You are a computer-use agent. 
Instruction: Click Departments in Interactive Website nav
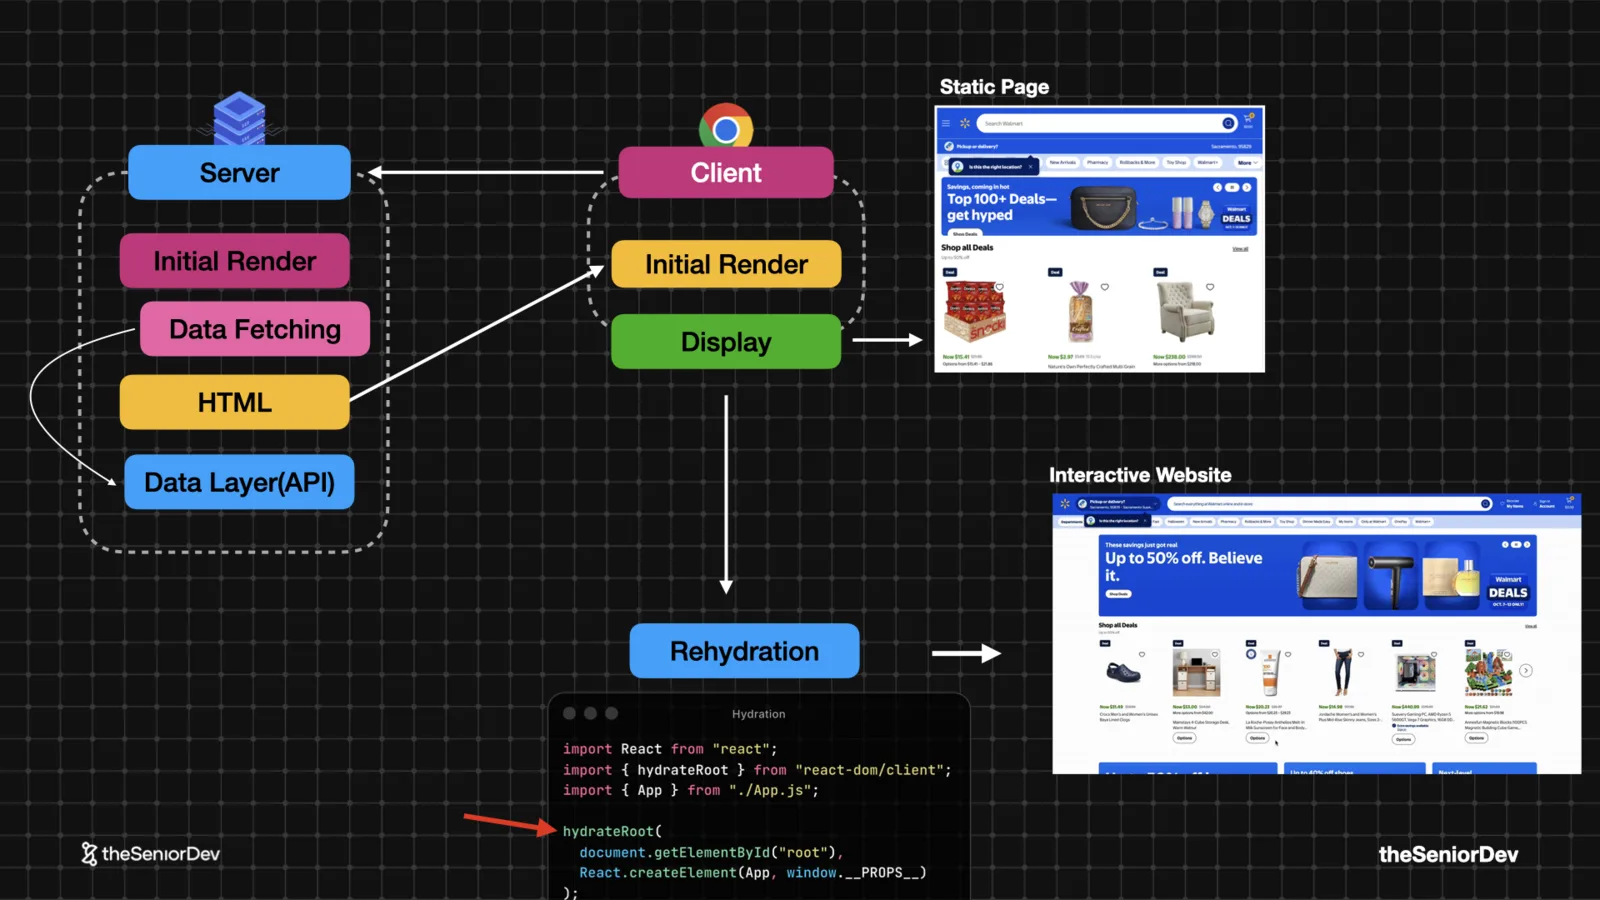click(1071, 522)
